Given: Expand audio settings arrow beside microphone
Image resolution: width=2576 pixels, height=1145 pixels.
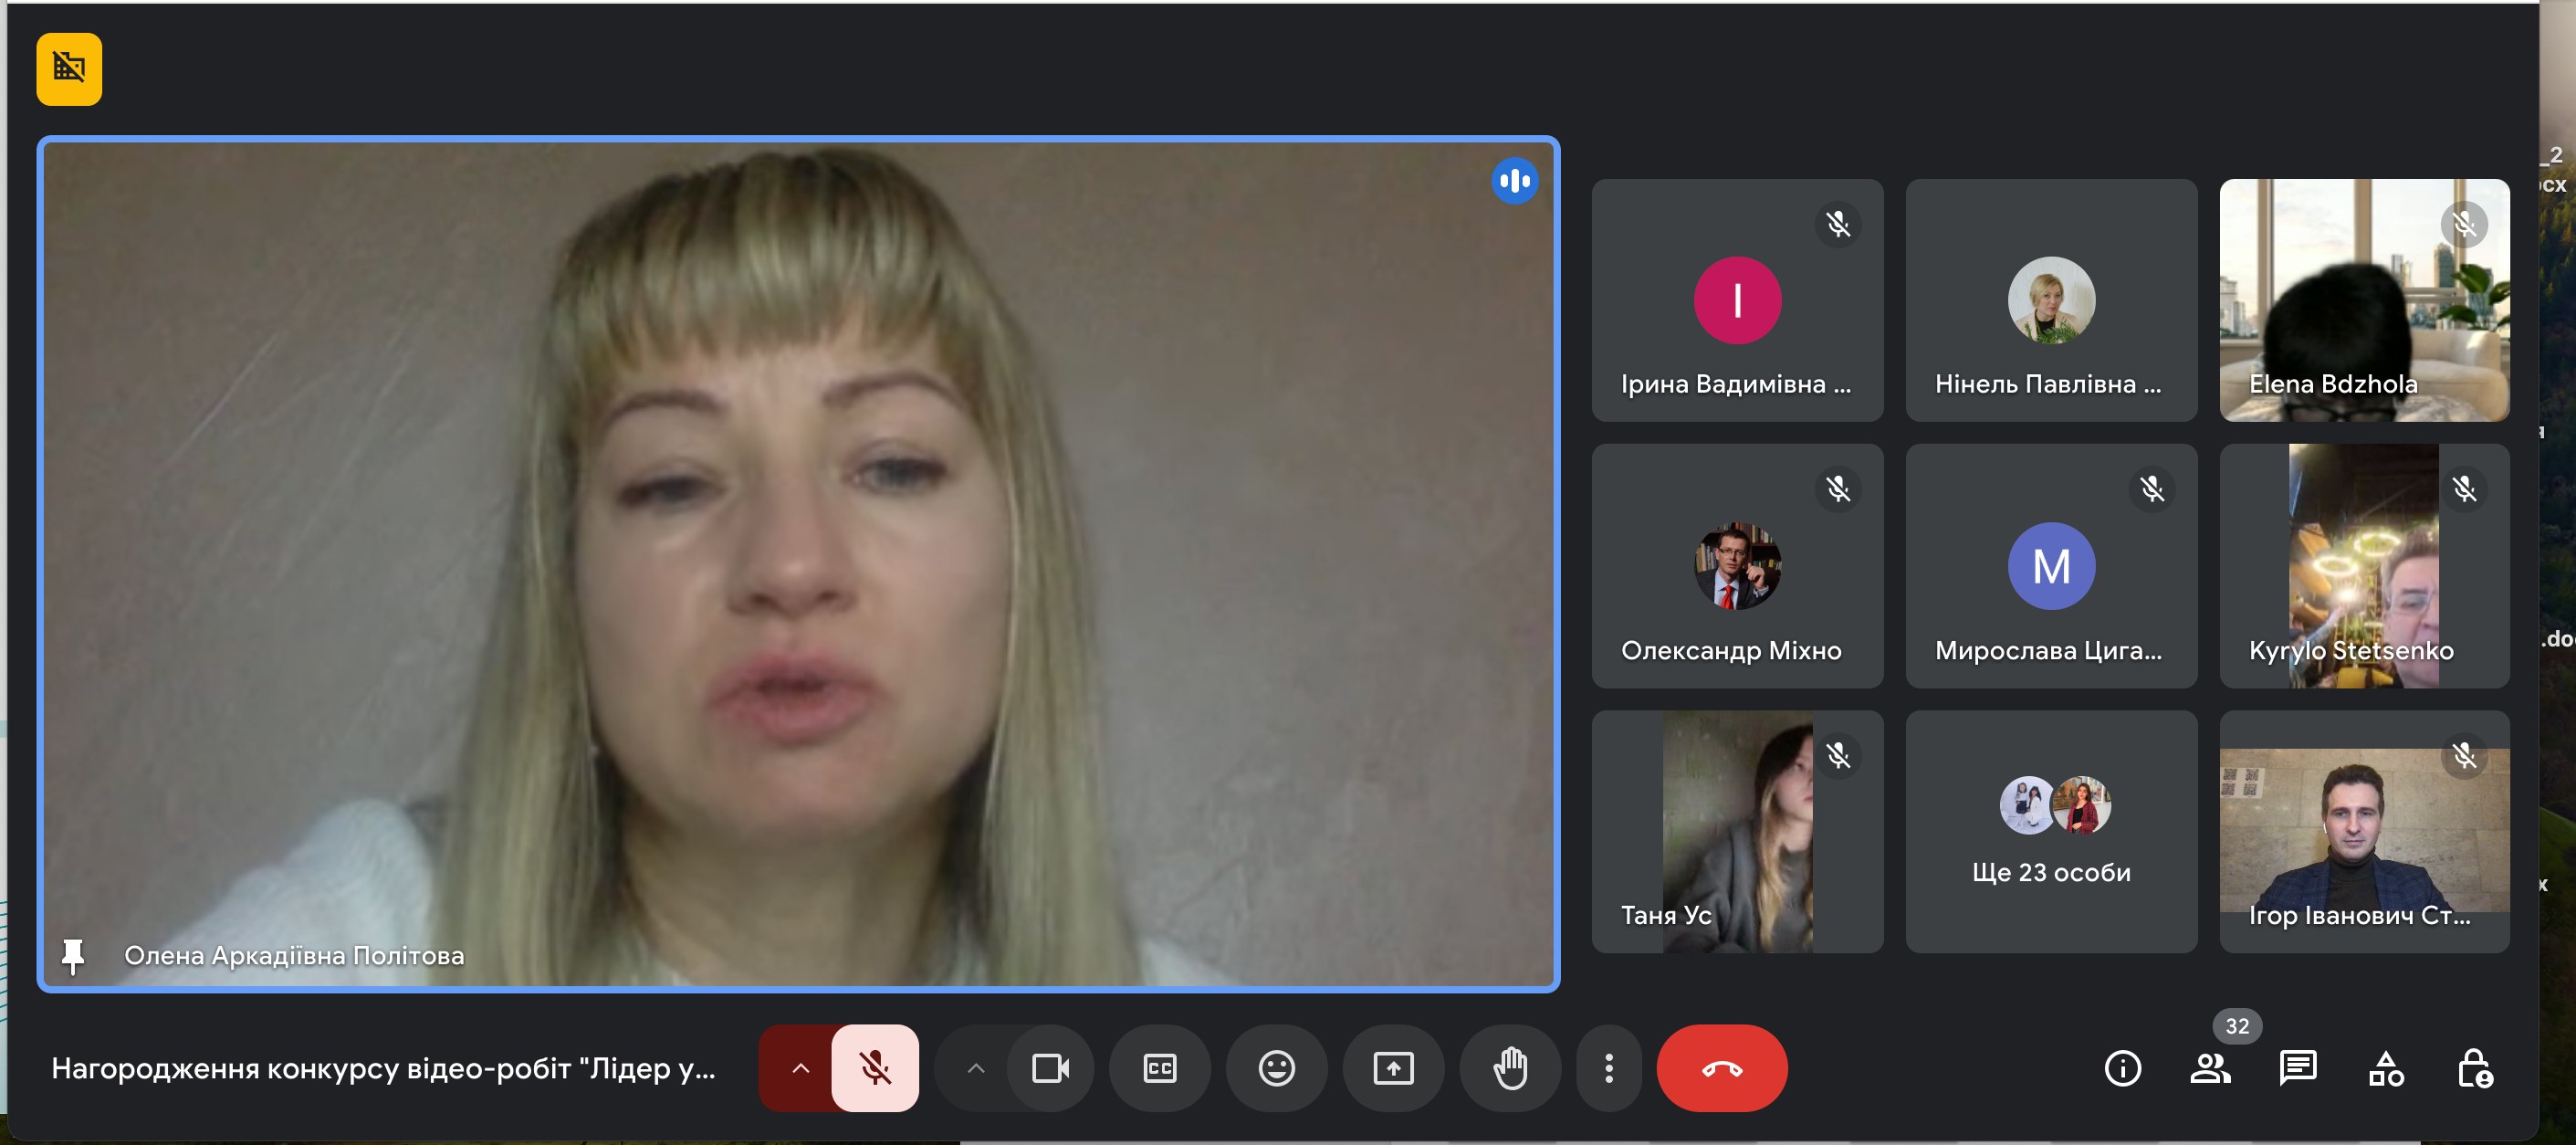Looking at the screenshot, I should pos(800,1068).
